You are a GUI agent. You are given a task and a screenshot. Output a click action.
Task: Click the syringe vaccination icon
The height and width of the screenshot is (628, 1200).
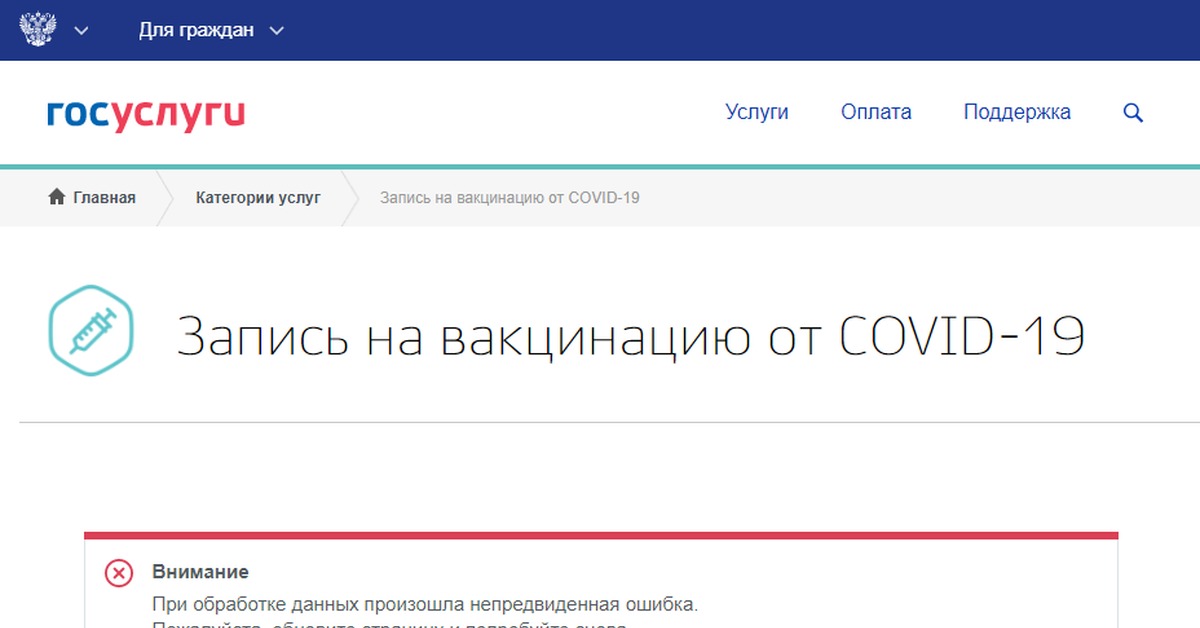tap(91, 331)
